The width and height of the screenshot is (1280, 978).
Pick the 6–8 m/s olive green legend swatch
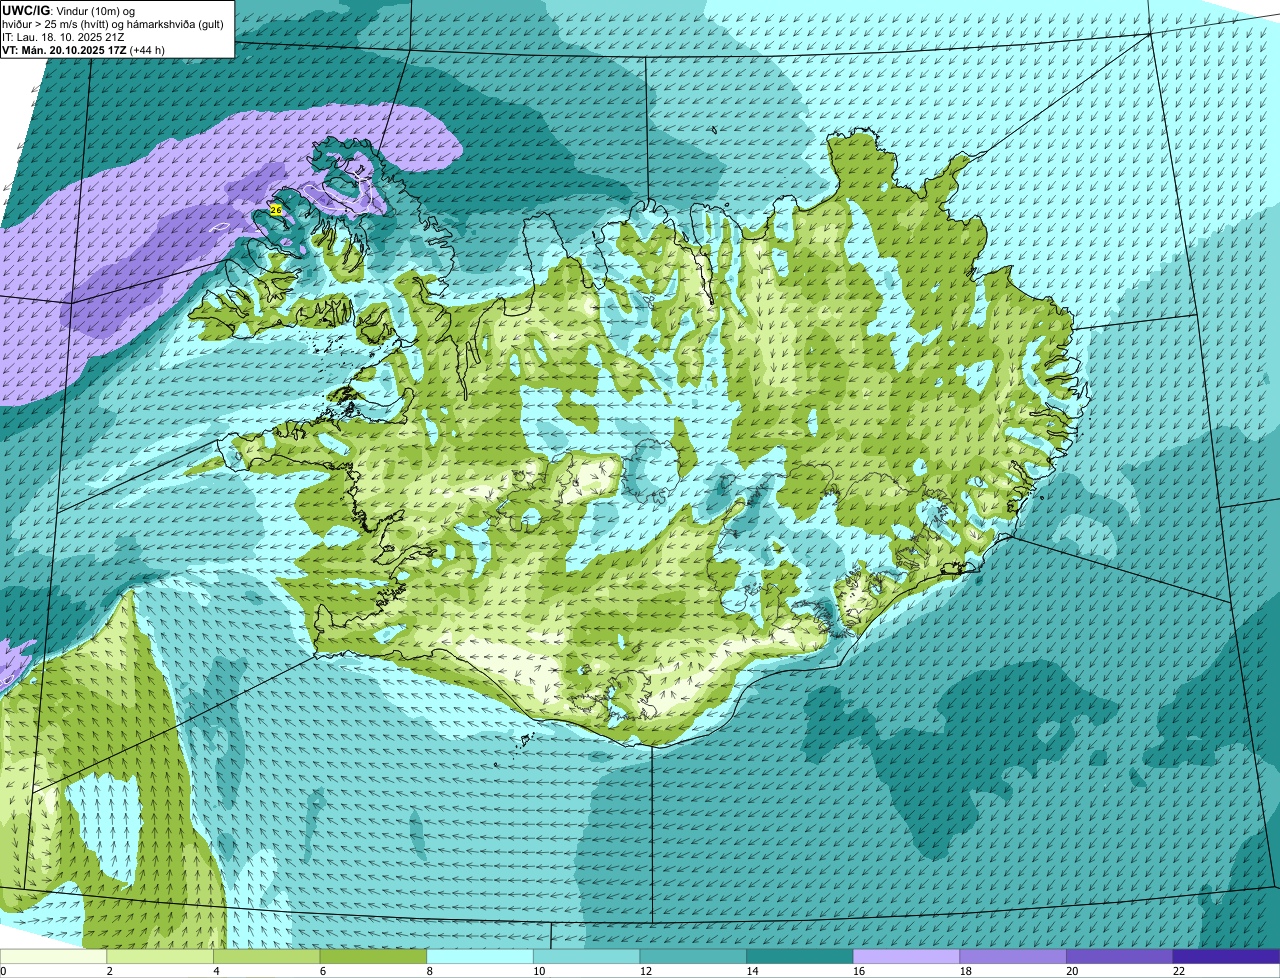[373, 956]
